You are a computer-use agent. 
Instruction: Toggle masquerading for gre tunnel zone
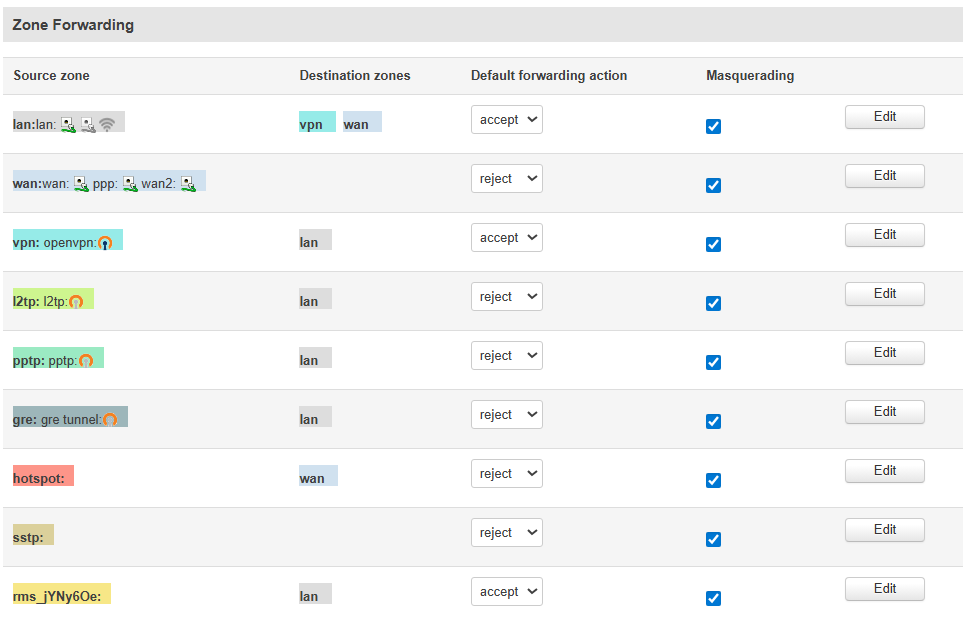pyautogui.click(x=713, y=421)
